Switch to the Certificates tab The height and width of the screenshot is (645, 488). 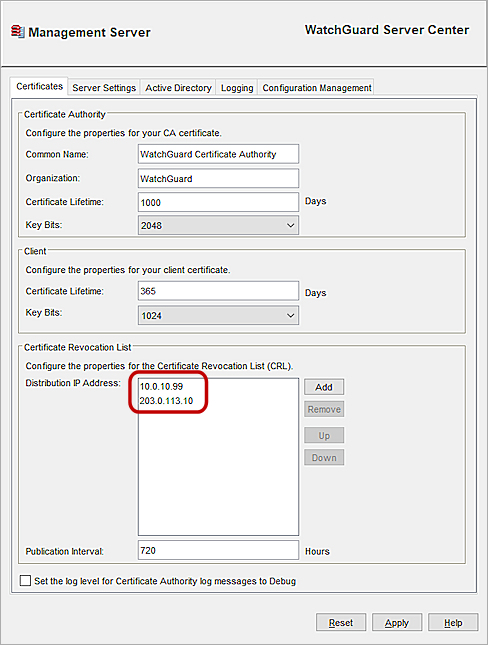[40, 86]
